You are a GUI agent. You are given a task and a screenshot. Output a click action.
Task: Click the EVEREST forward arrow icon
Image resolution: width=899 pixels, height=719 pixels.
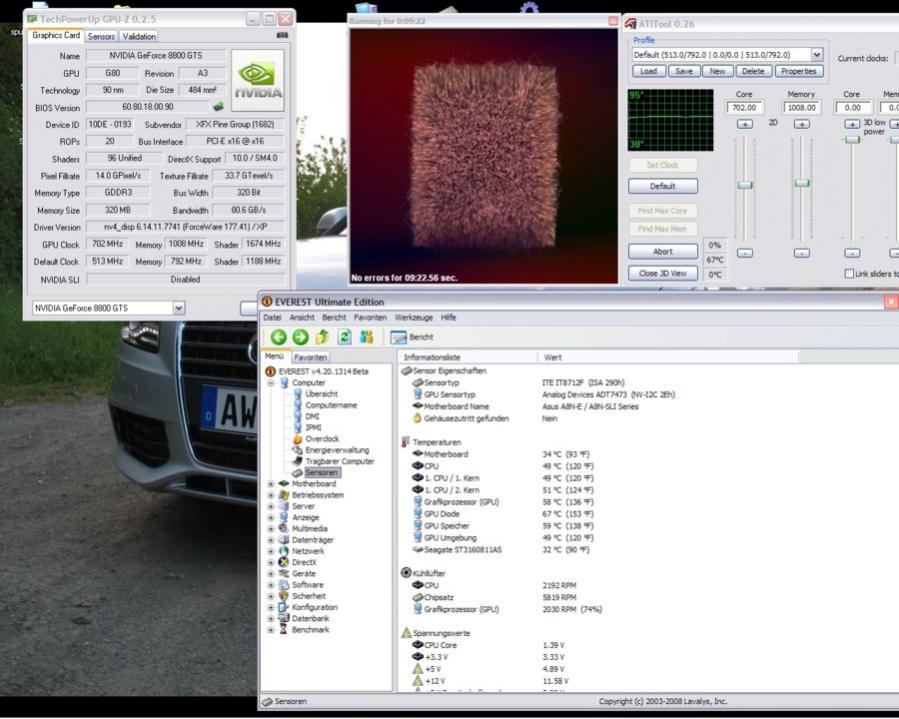[x=300, y=337]
